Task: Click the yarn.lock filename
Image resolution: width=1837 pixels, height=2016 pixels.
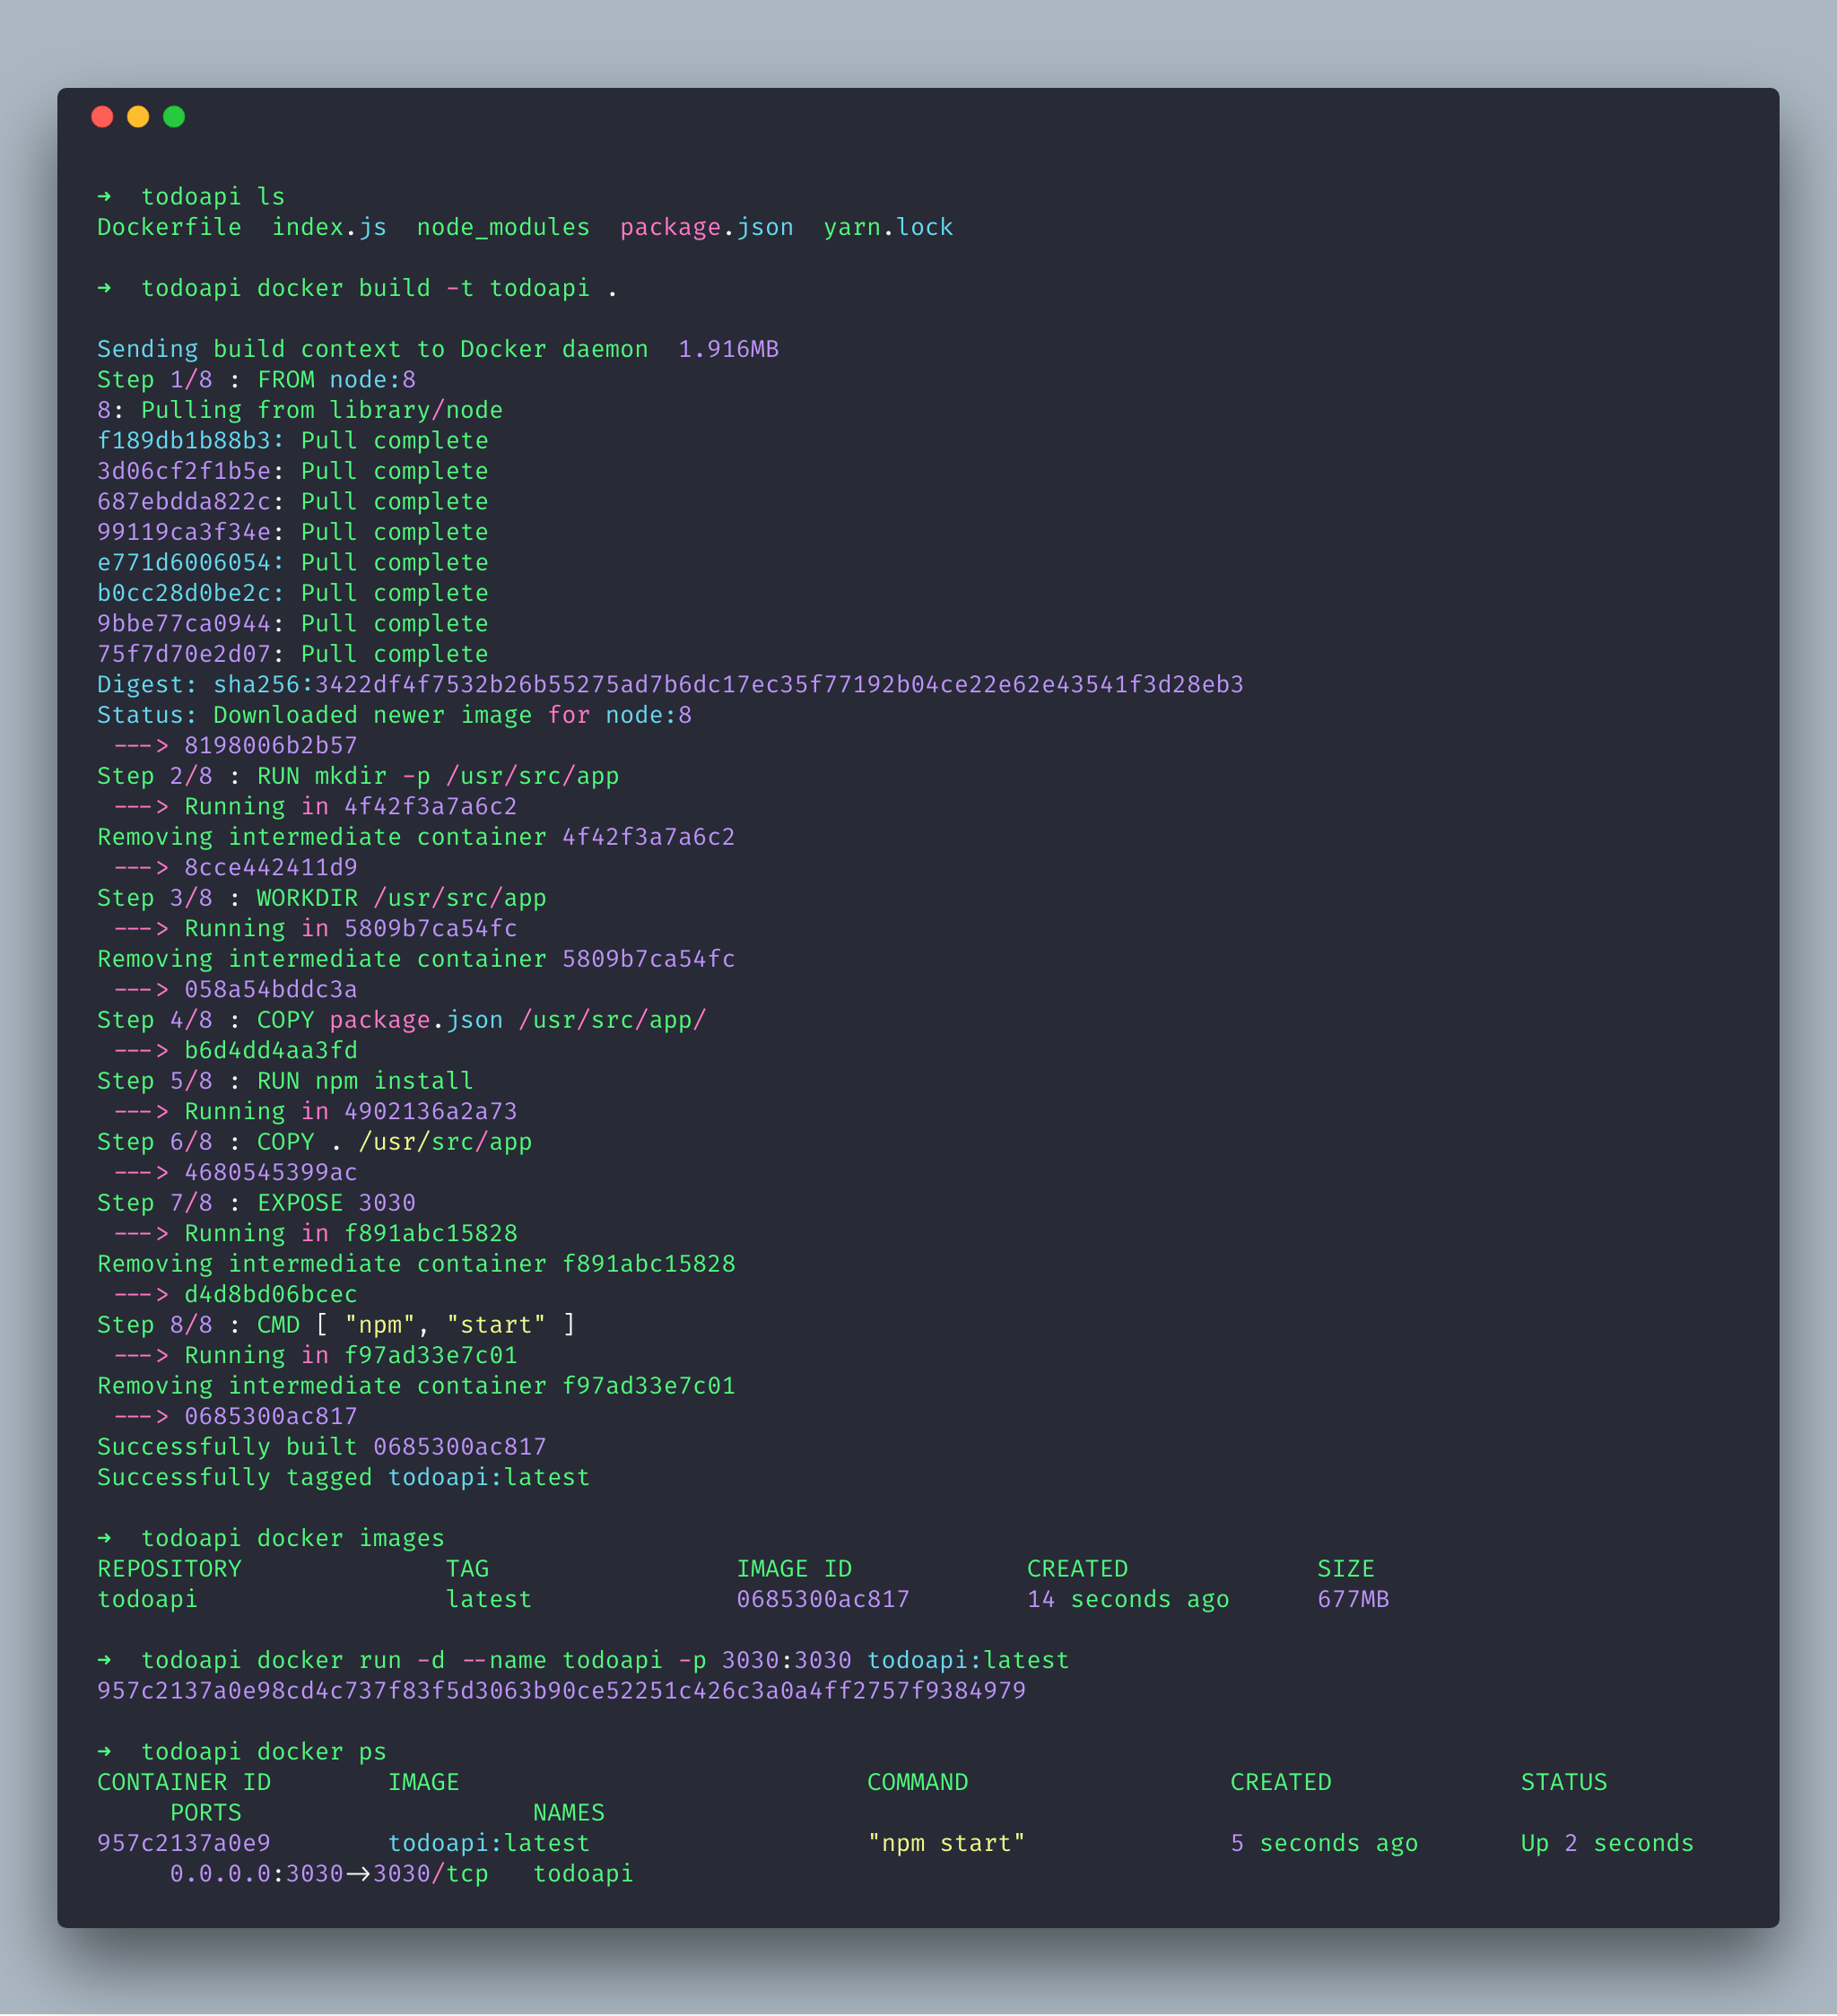Action: (888, 228)
